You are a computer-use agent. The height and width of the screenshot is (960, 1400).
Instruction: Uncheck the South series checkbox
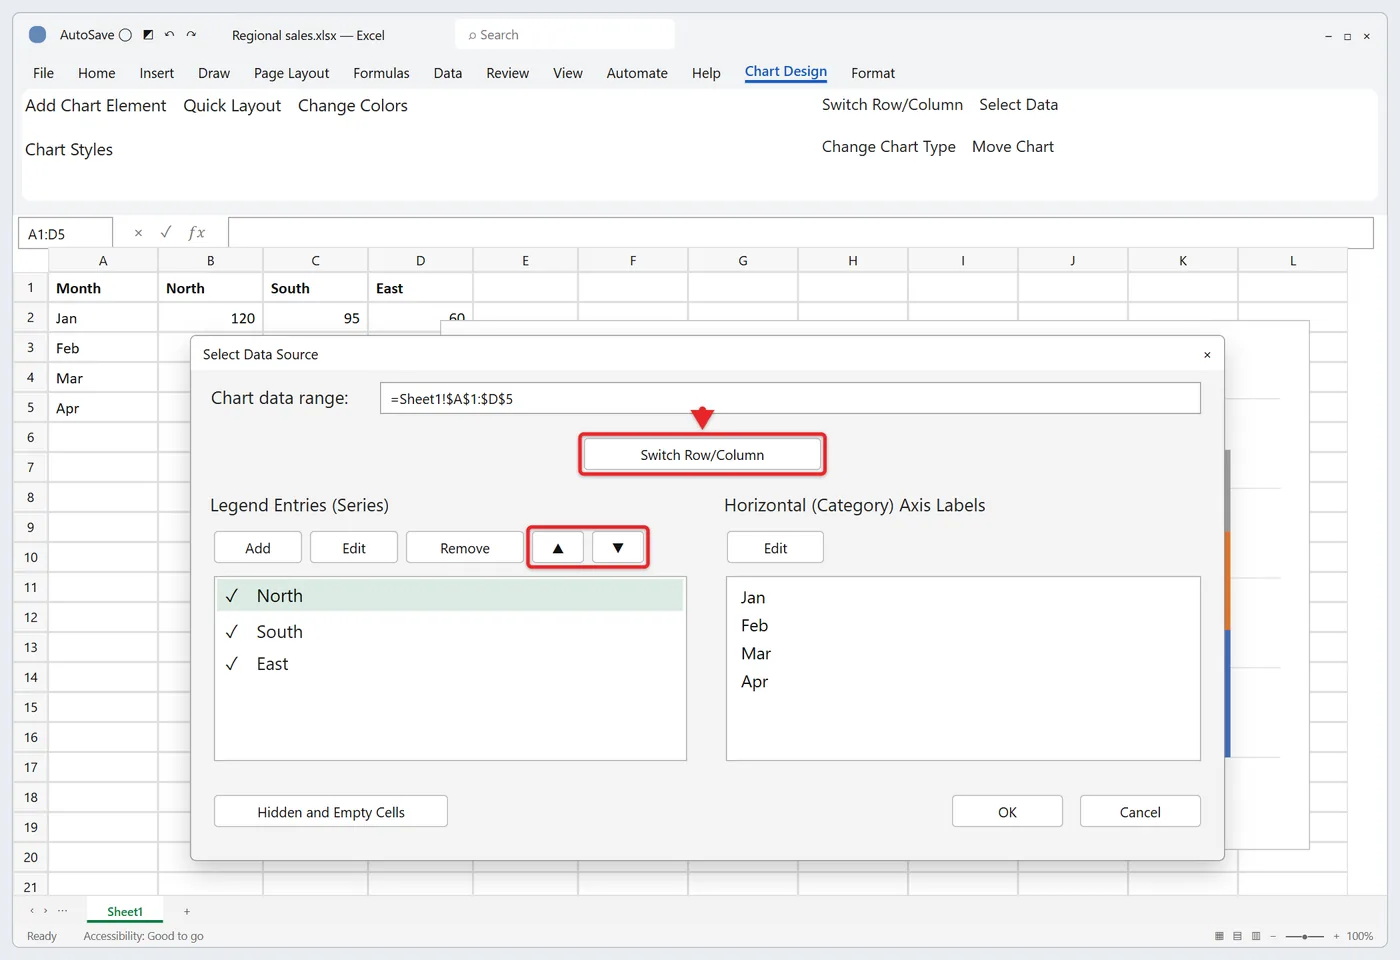pos(232,632)
